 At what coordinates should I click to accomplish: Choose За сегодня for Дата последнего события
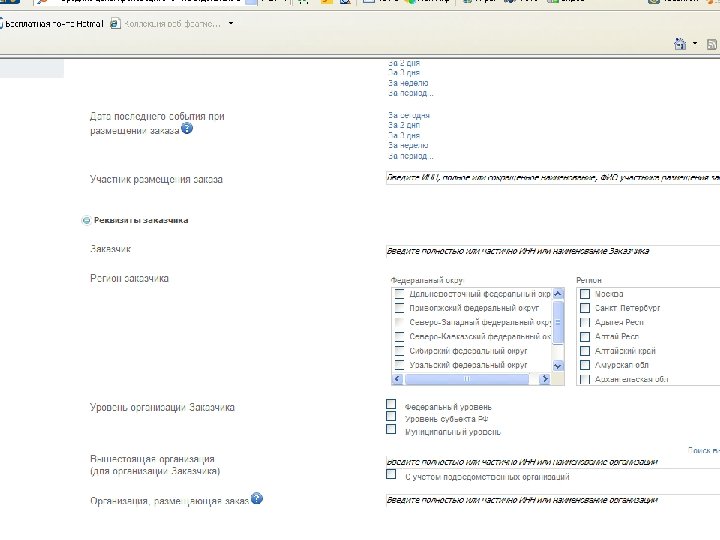pyautogui.click(x=409, y=115)
